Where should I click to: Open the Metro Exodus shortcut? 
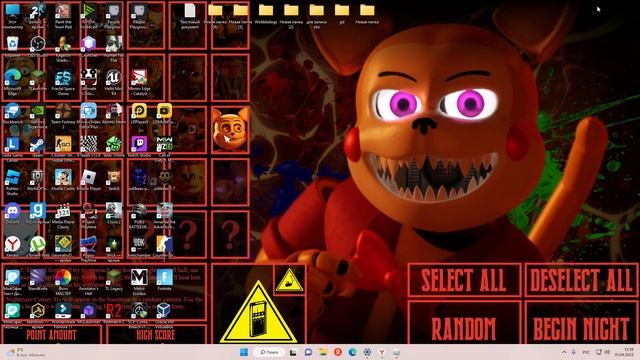pyautogui.click(x=139, y=278)
